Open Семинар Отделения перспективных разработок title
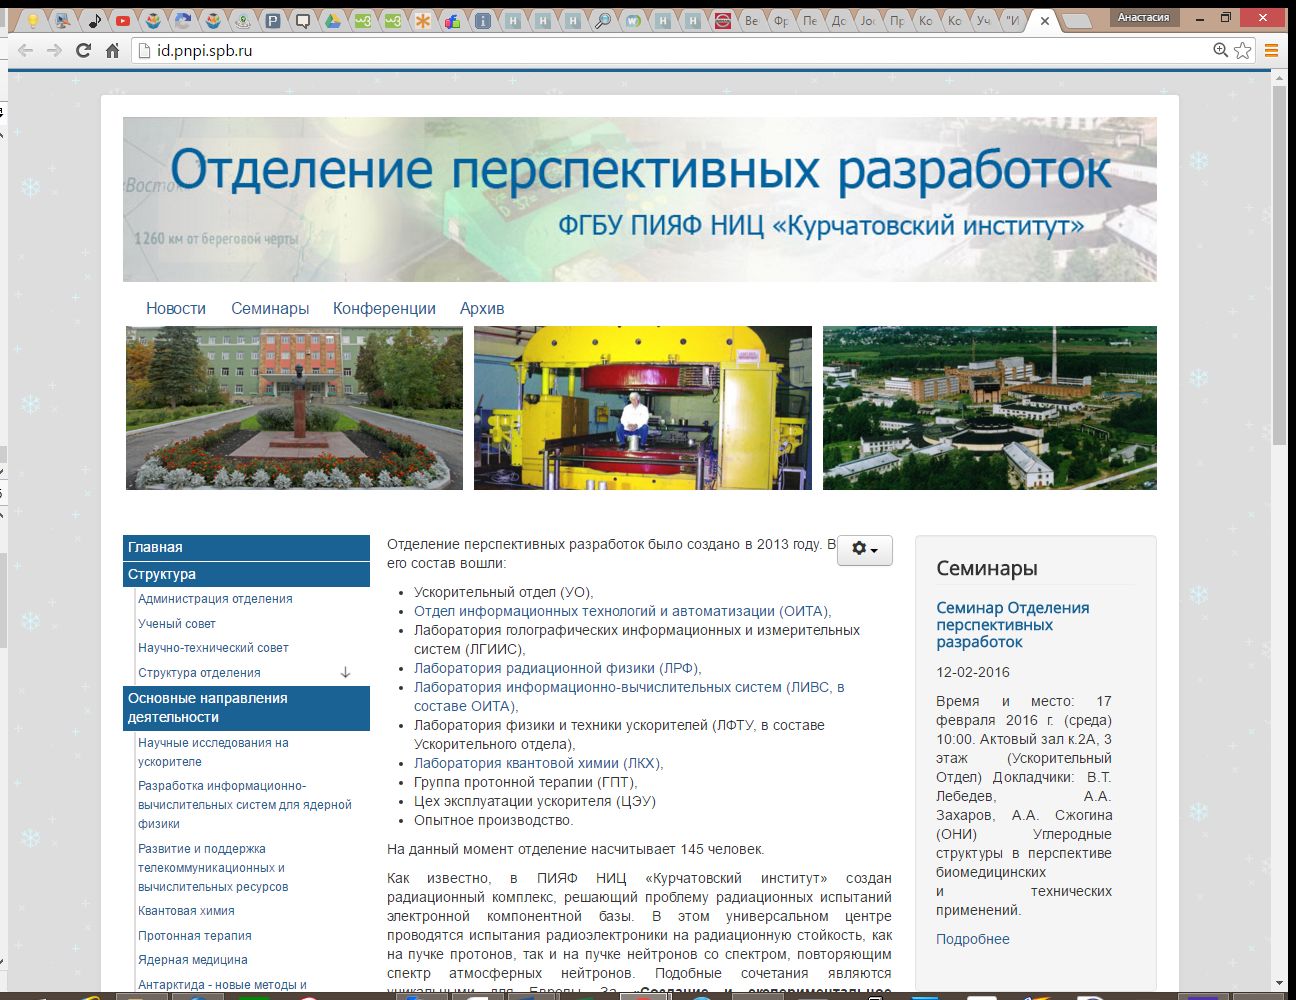Image resolution: width=1296 pixels, height=1000 pixels. click(x=1012, y=625)
